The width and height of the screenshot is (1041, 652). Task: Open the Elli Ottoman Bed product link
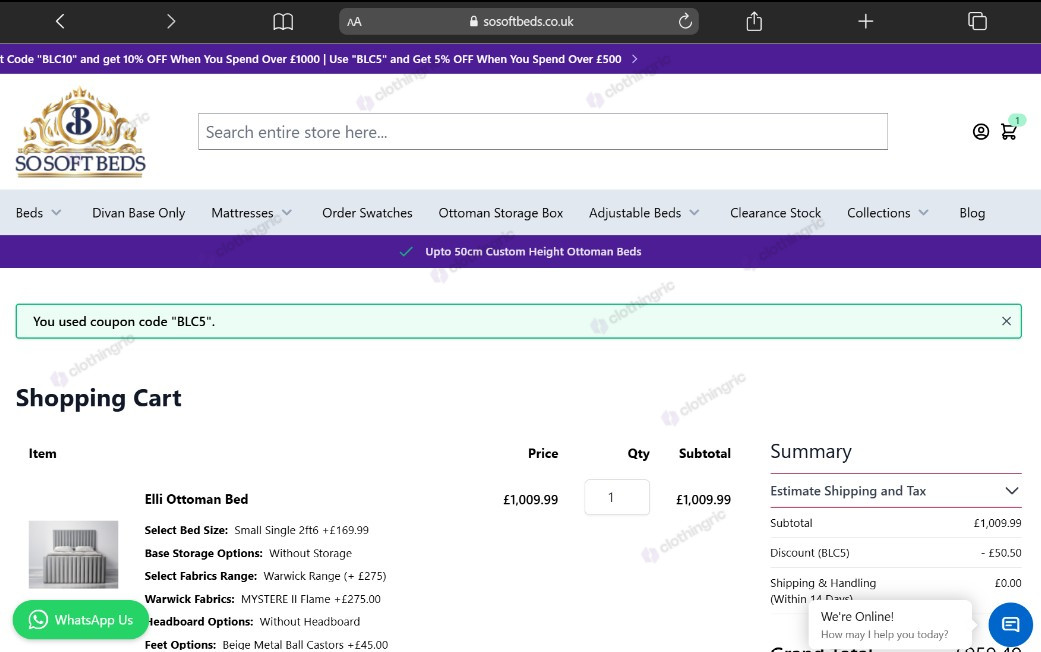(x=197, y=499)
